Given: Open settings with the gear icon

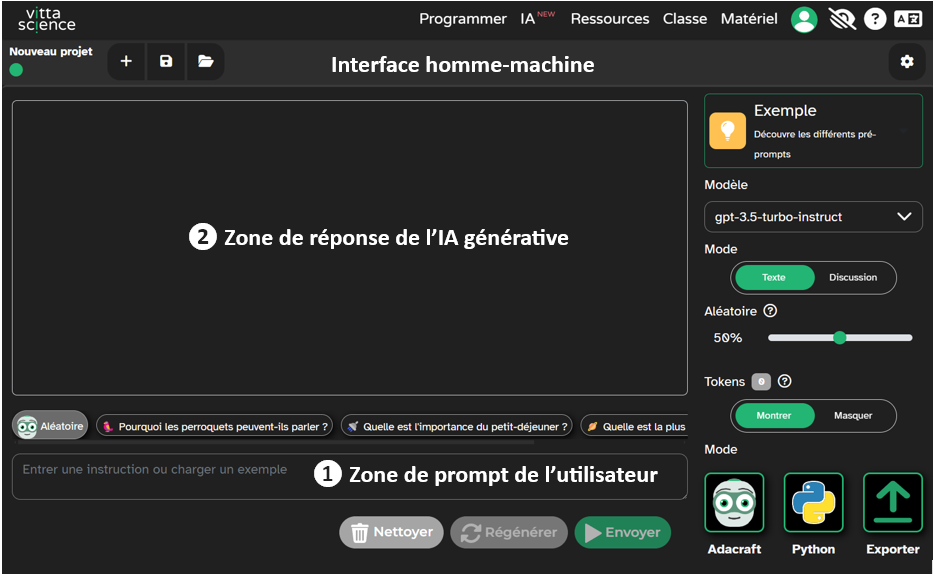Looking at the screenshot, I should click(906, 62).
